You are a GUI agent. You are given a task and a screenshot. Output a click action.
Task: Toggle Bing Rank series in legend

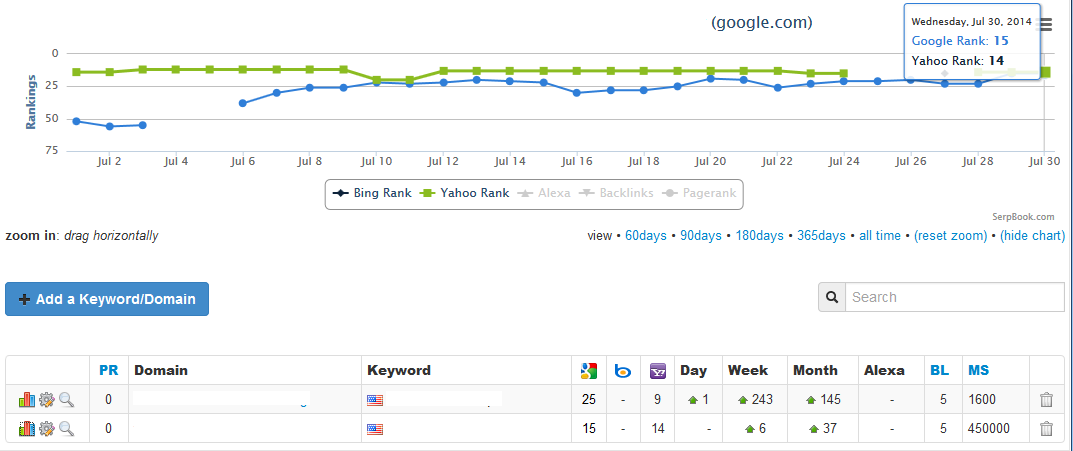click(372, 193)
